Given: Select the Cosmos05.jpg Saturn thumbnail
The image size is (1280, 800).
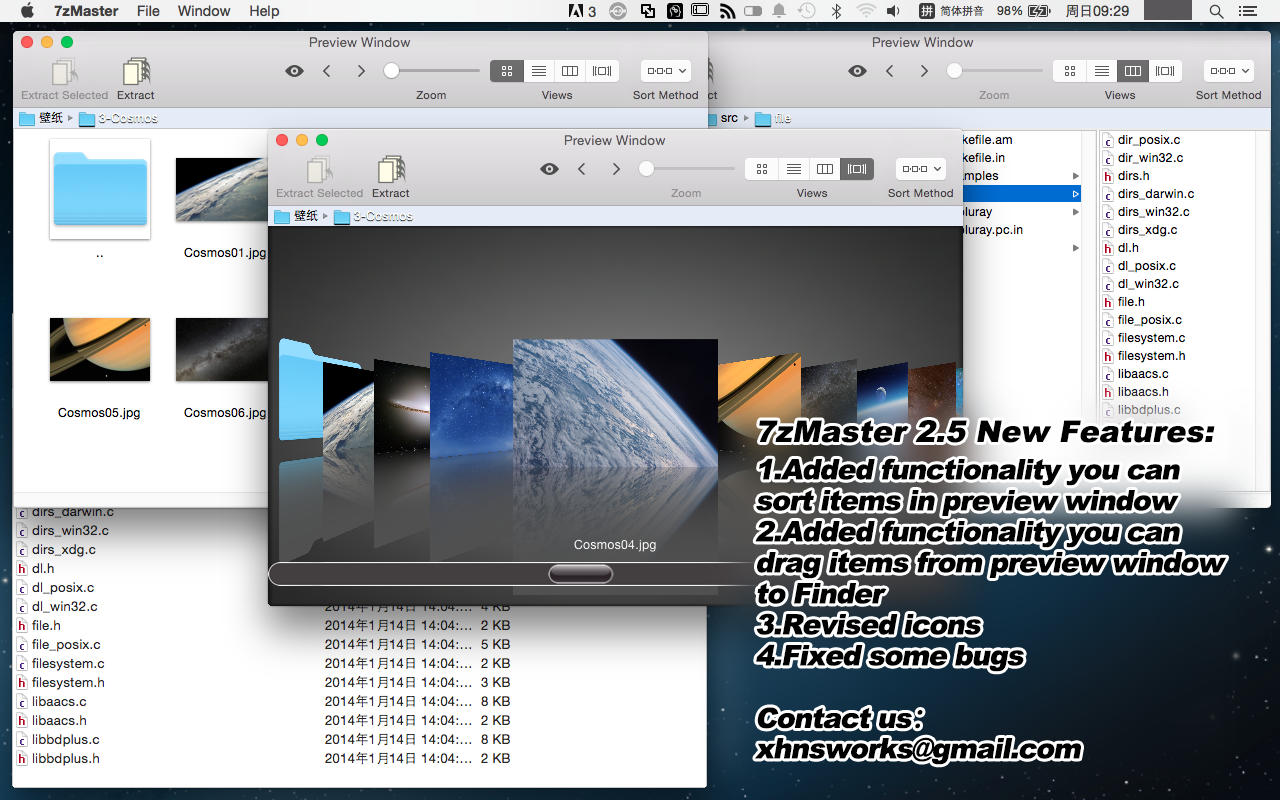Looking at the screenshot, I should click(100, 349).
